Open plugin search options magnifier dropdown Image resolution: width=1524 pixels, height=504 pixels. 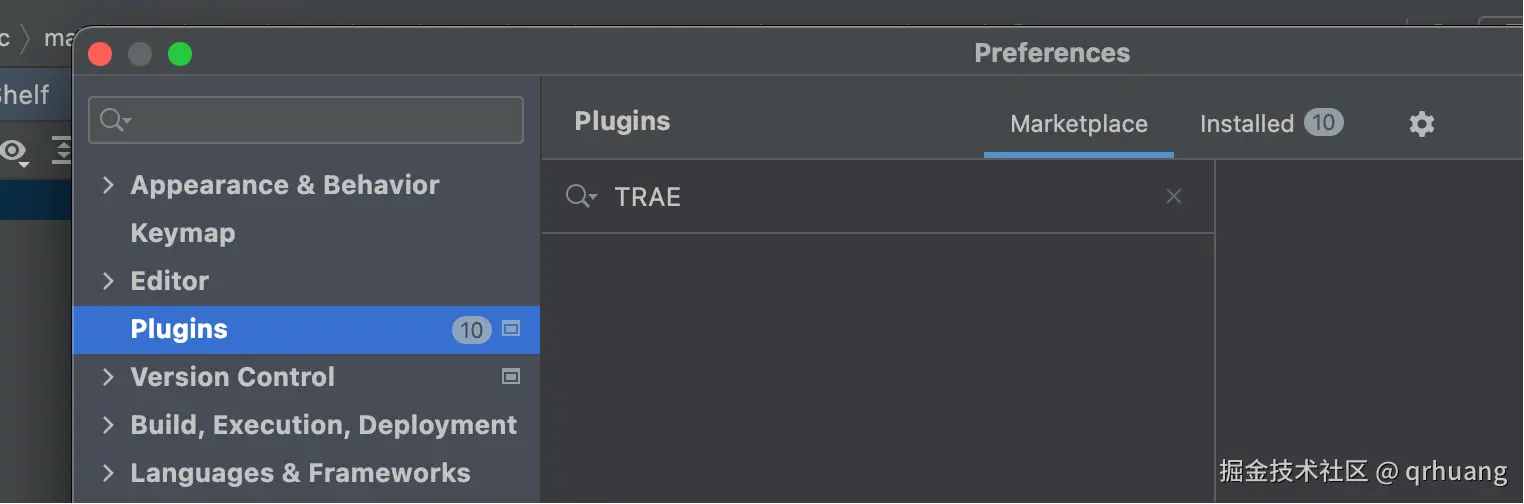click(581, 197)
